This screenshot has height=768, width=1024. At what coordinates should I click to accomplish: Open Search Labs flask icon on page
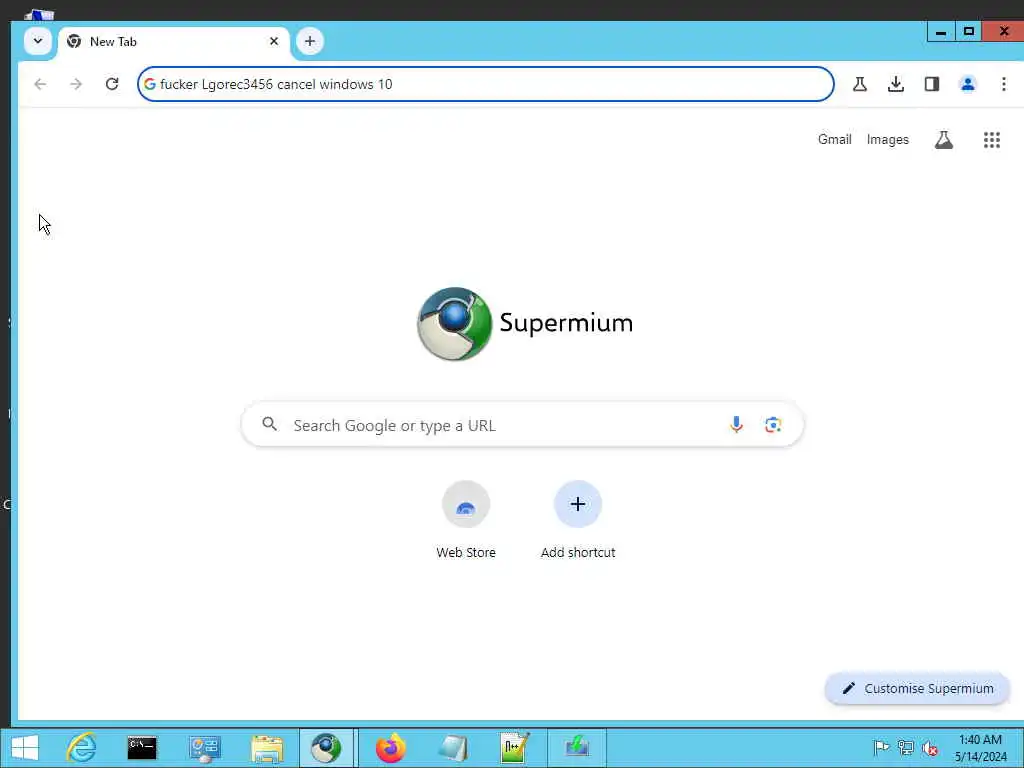click(944, 140)
